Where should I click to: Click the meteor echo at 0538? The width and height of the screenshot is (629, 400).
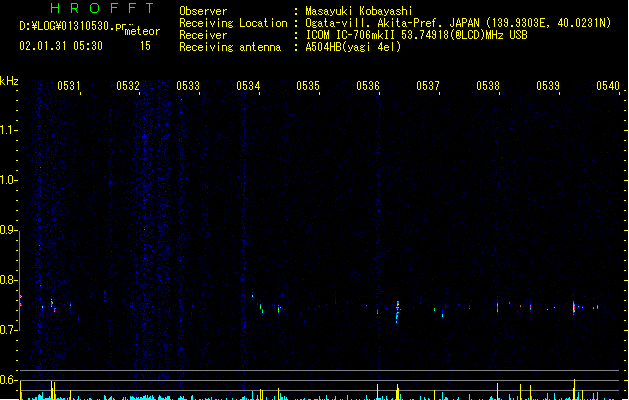(x=497, y=307)
